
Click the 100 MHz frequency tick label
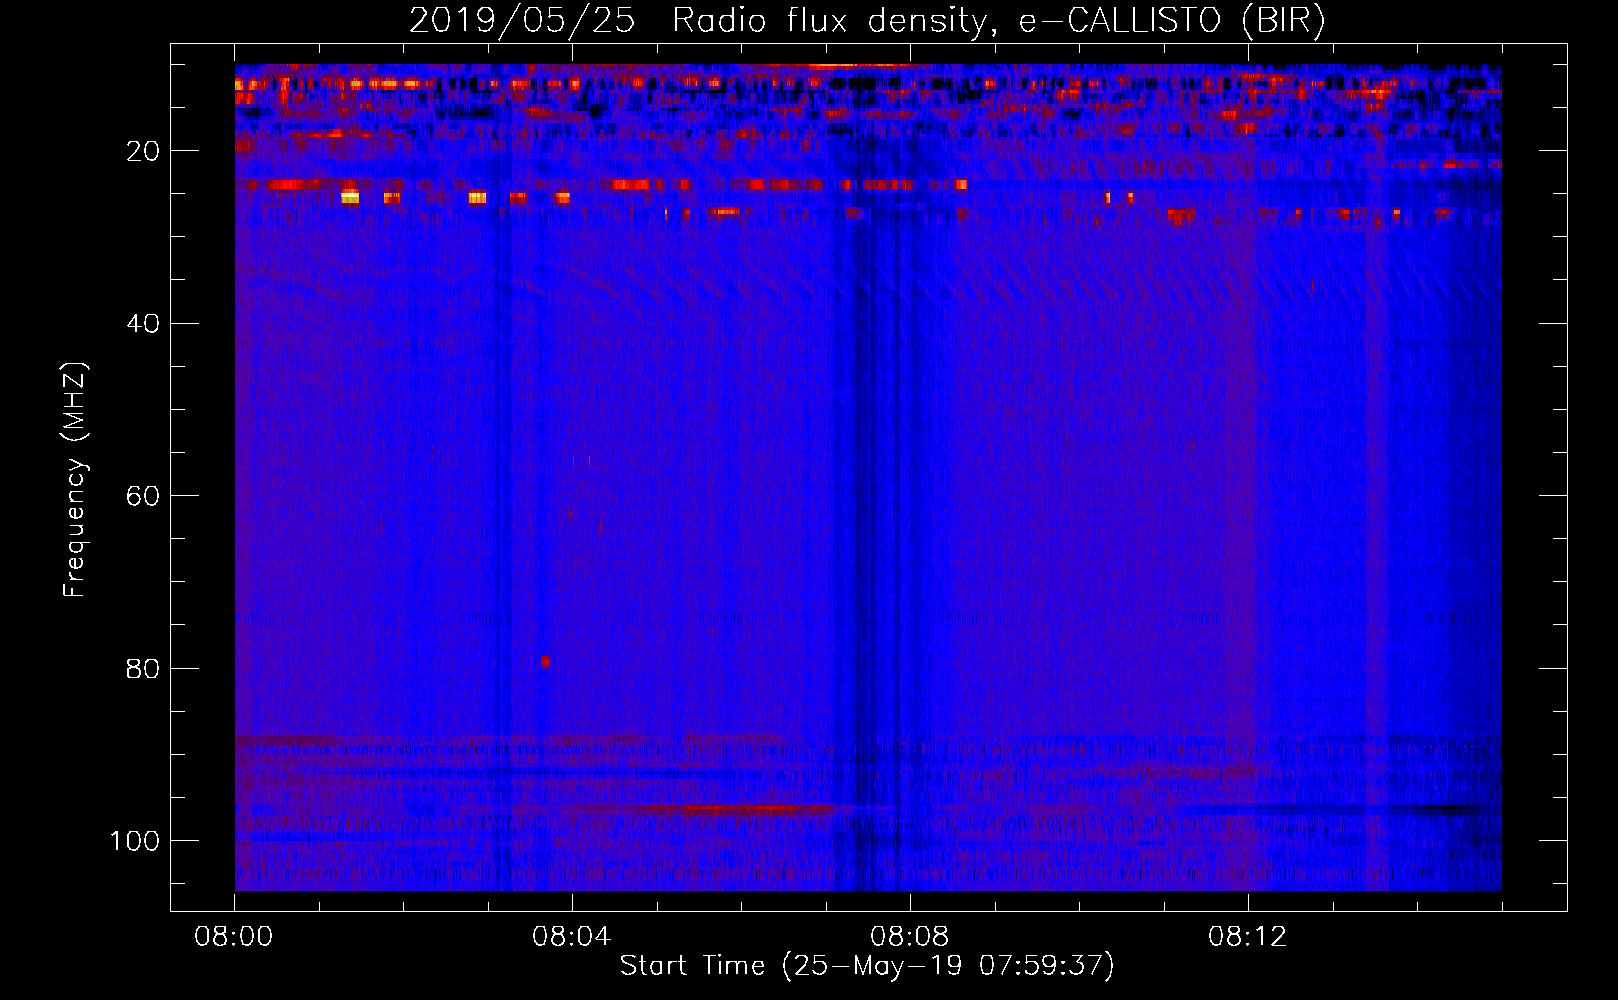pos(135,841)
